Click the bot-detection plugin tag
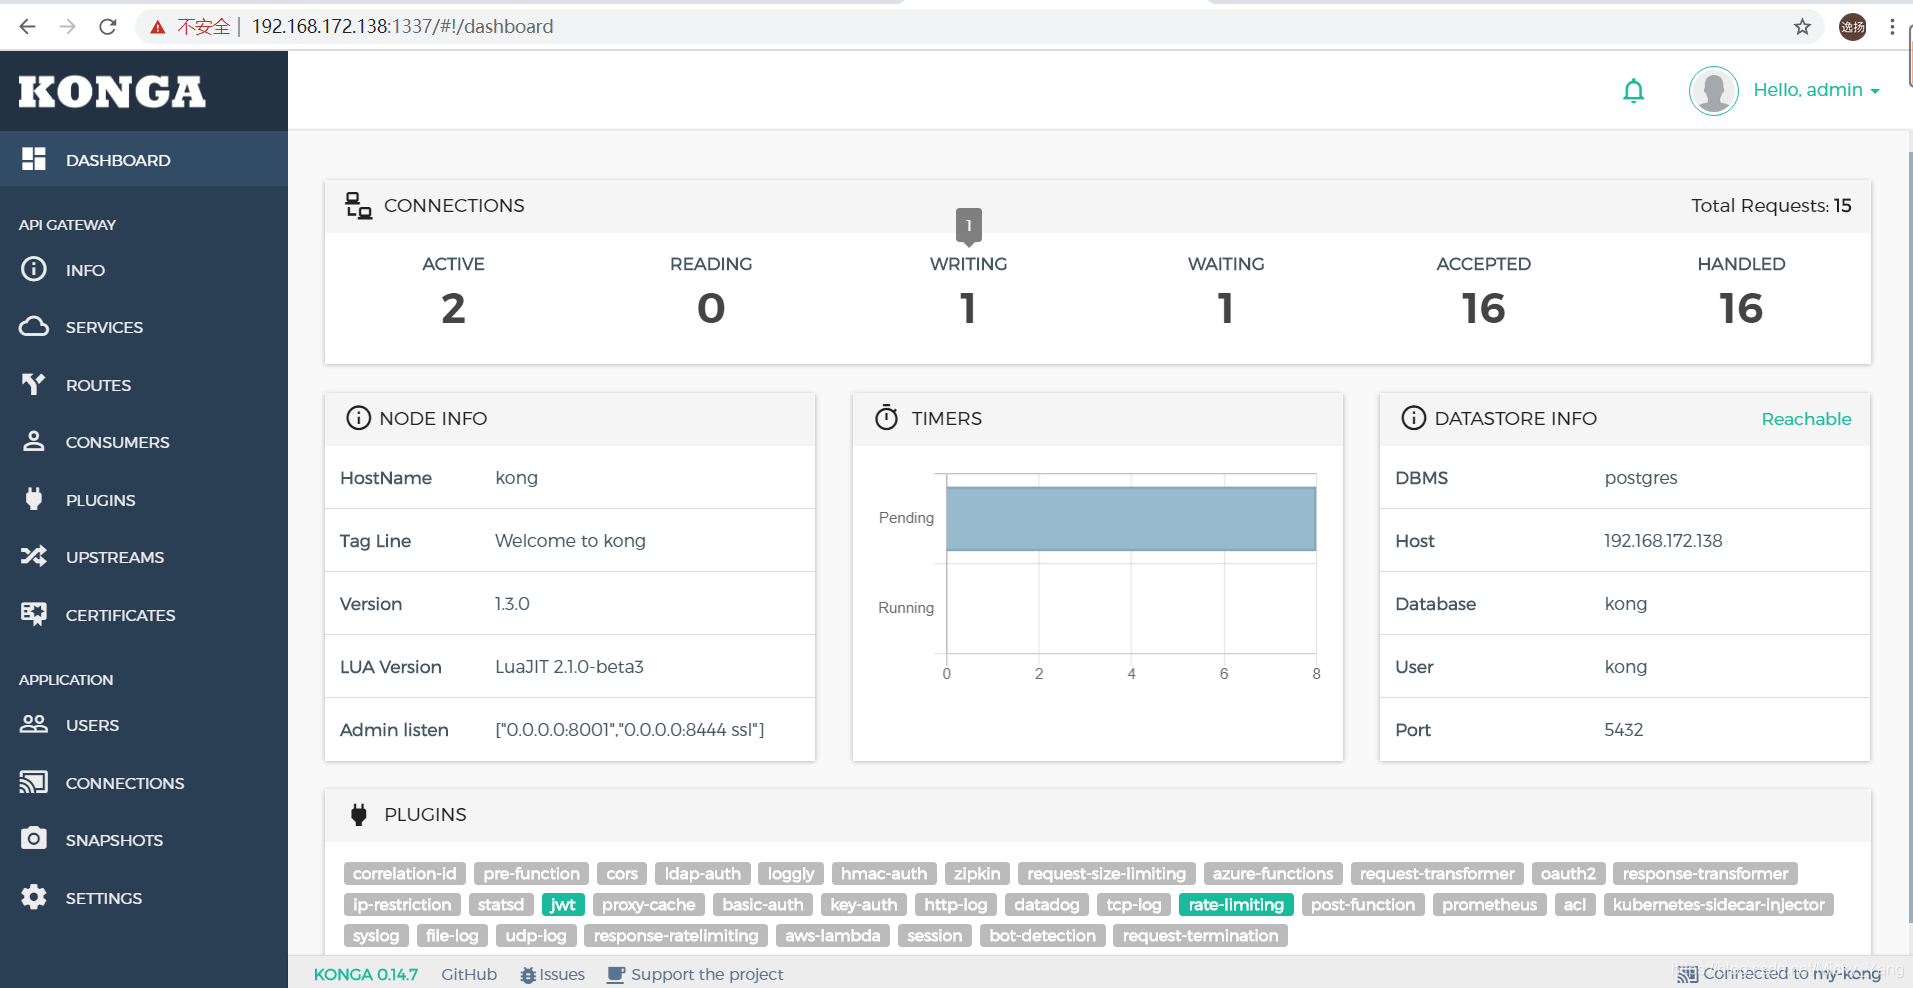 pyautogui.click(x=1042, y=935)
